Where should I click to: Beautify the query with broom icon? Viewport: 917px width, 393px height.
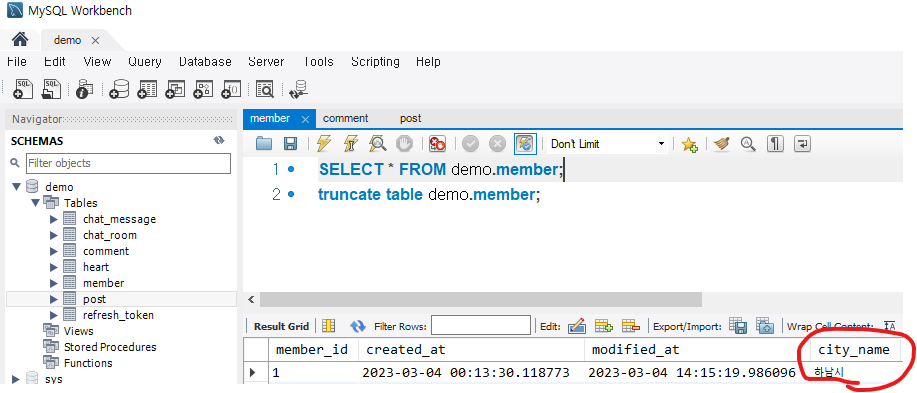pyautogui.click(x=722, y=143)
